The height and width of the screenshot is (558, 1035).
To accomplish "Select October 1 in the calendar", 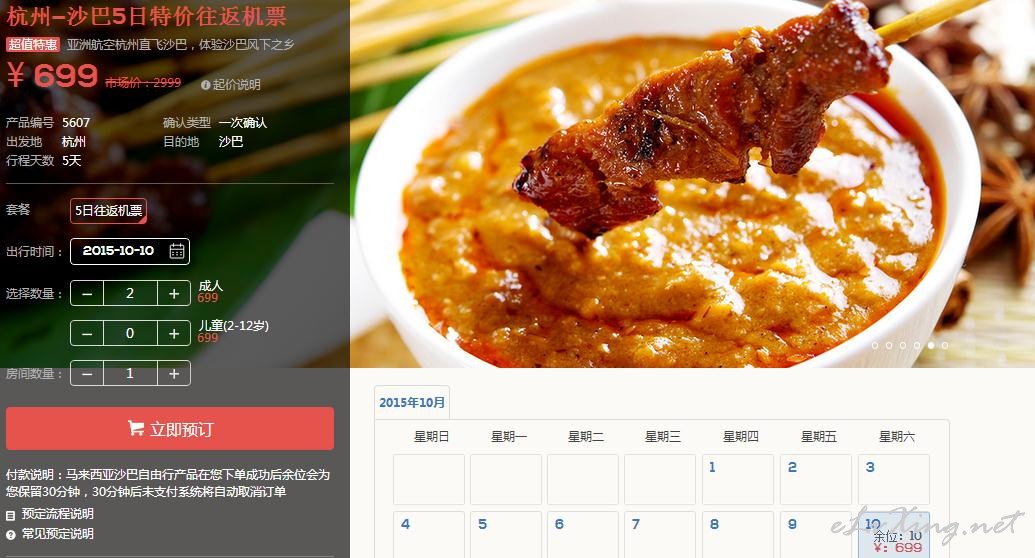I will pos(737,479).
